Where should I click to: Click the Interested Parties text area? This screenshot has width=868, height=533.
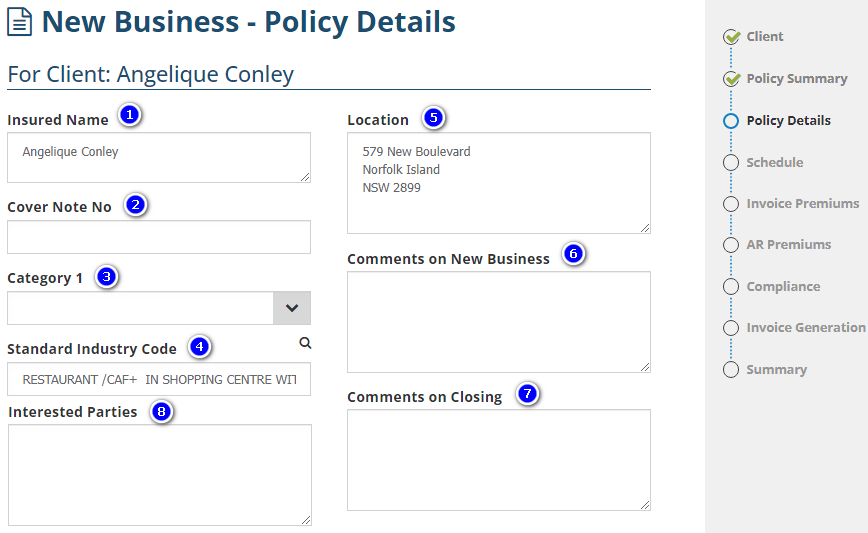click(x=159, y=474)
